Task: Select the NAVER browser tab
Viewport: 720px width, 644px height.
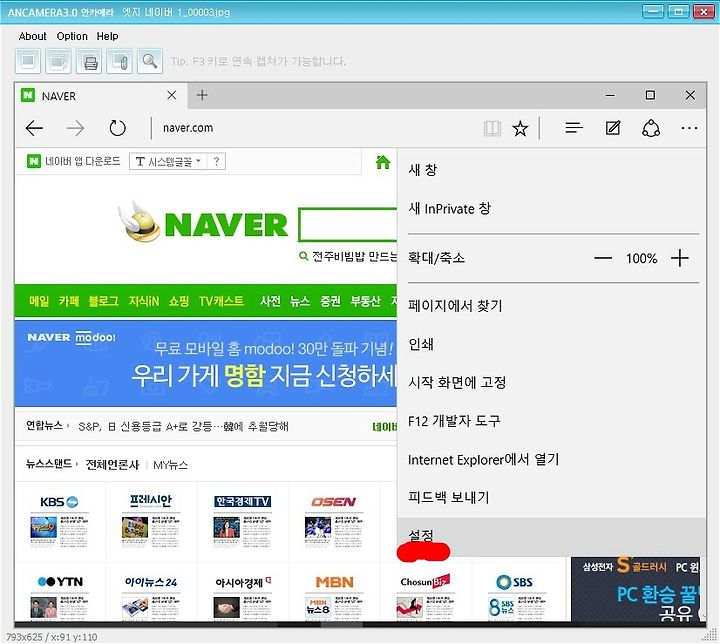Action: [x=101, y=96]
